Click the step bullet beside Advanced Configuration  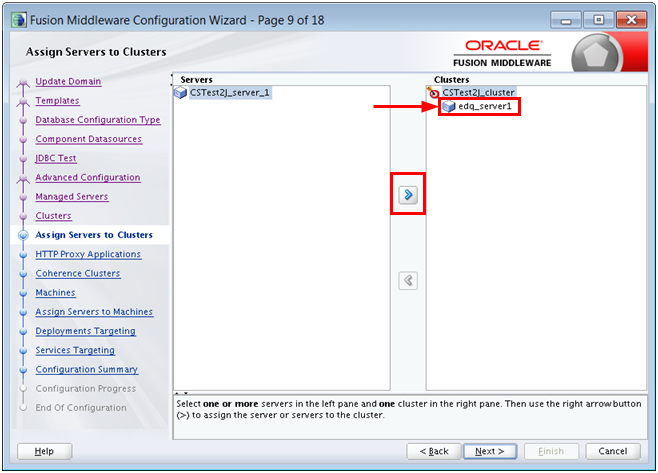(x=23, y=178)
